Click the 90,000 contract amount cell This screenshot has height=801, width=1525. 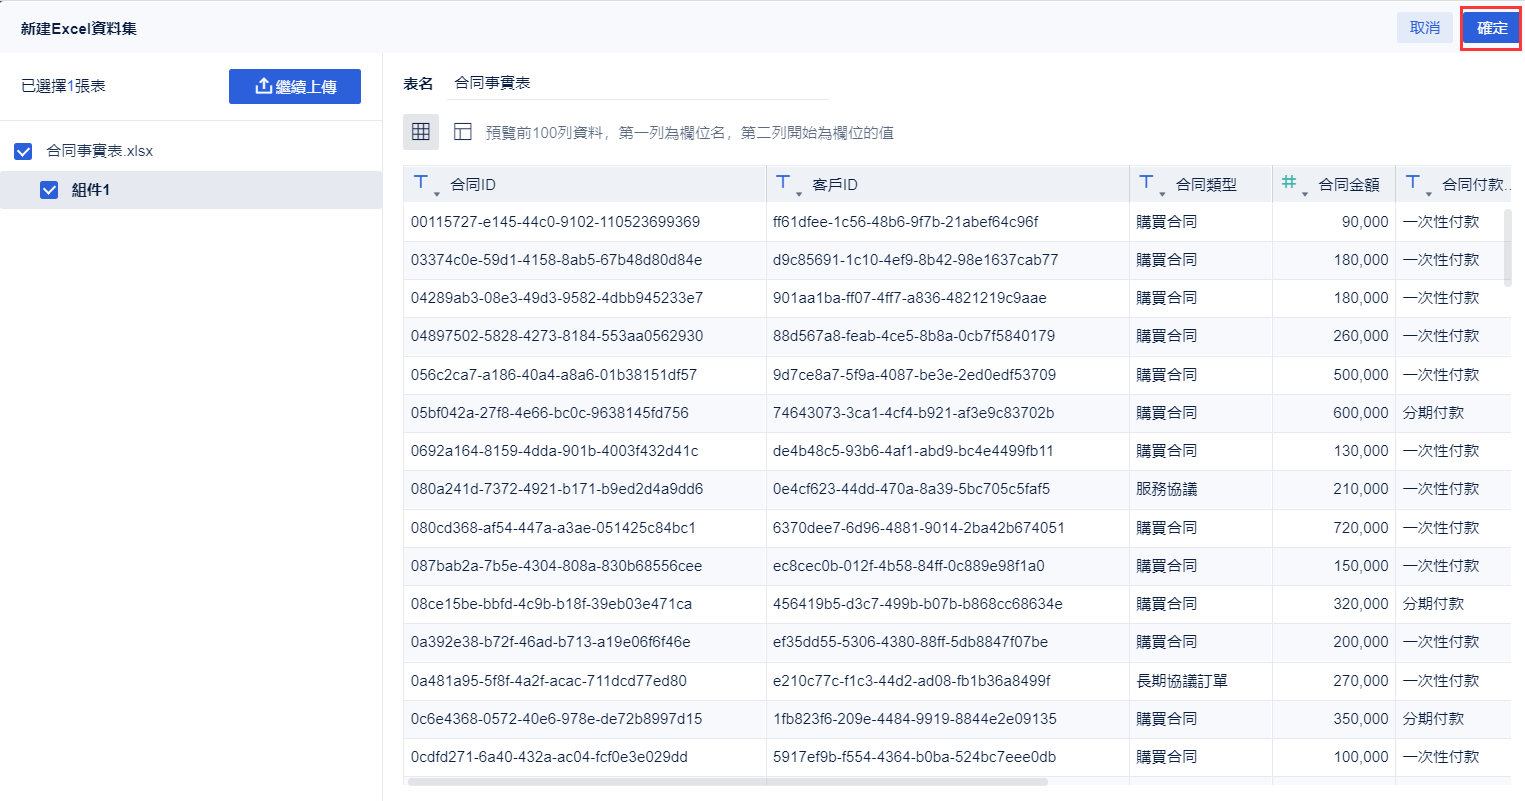(x=1334, y=222)
